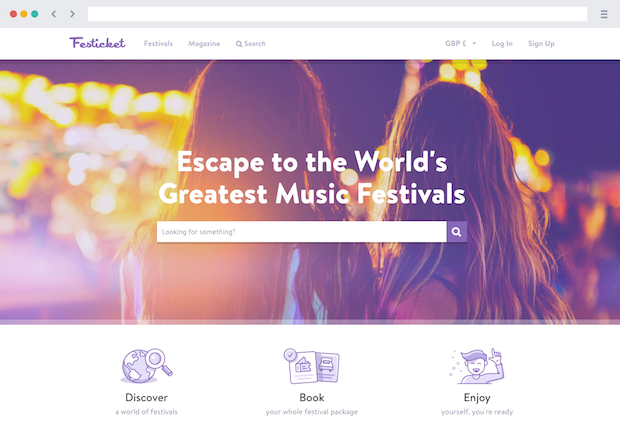Click the Festicket logo
Image resolution: width=620 pixels, height=438 pixels.
click(97, 43)
